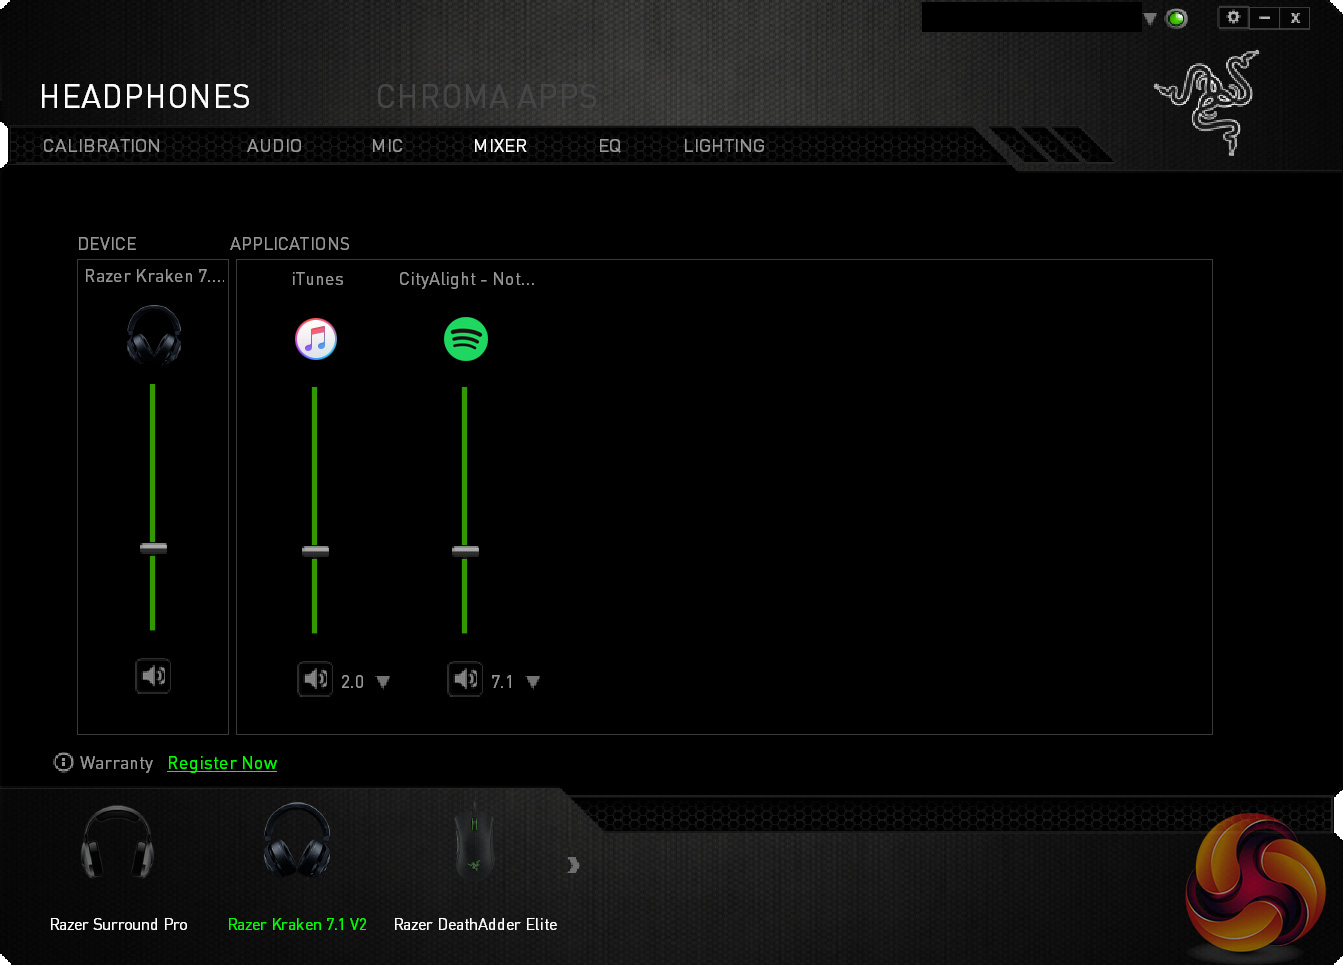Click the "iTunes" application label

point(318,279)
